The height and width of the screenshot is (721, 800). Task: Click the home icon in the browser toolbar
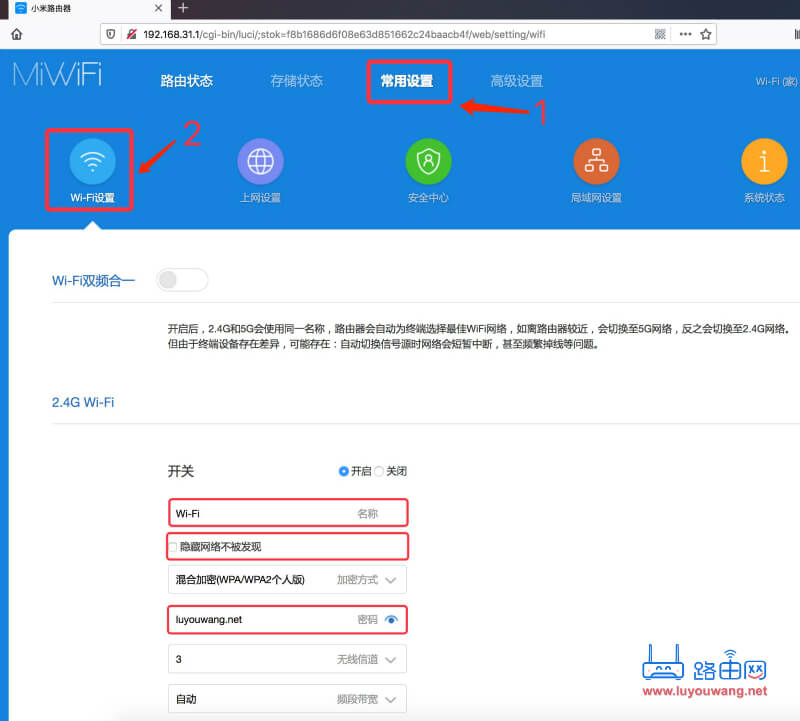tap(14, 33)
